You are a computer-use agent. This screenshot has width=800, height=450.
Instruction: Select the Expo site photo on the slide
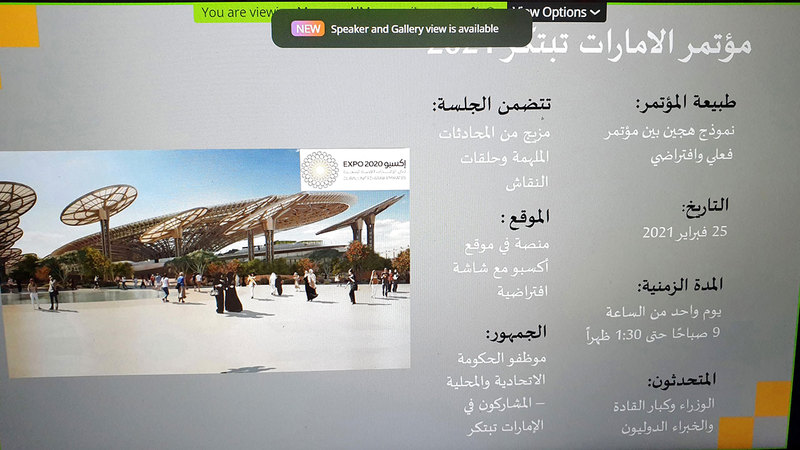point(205,263)
